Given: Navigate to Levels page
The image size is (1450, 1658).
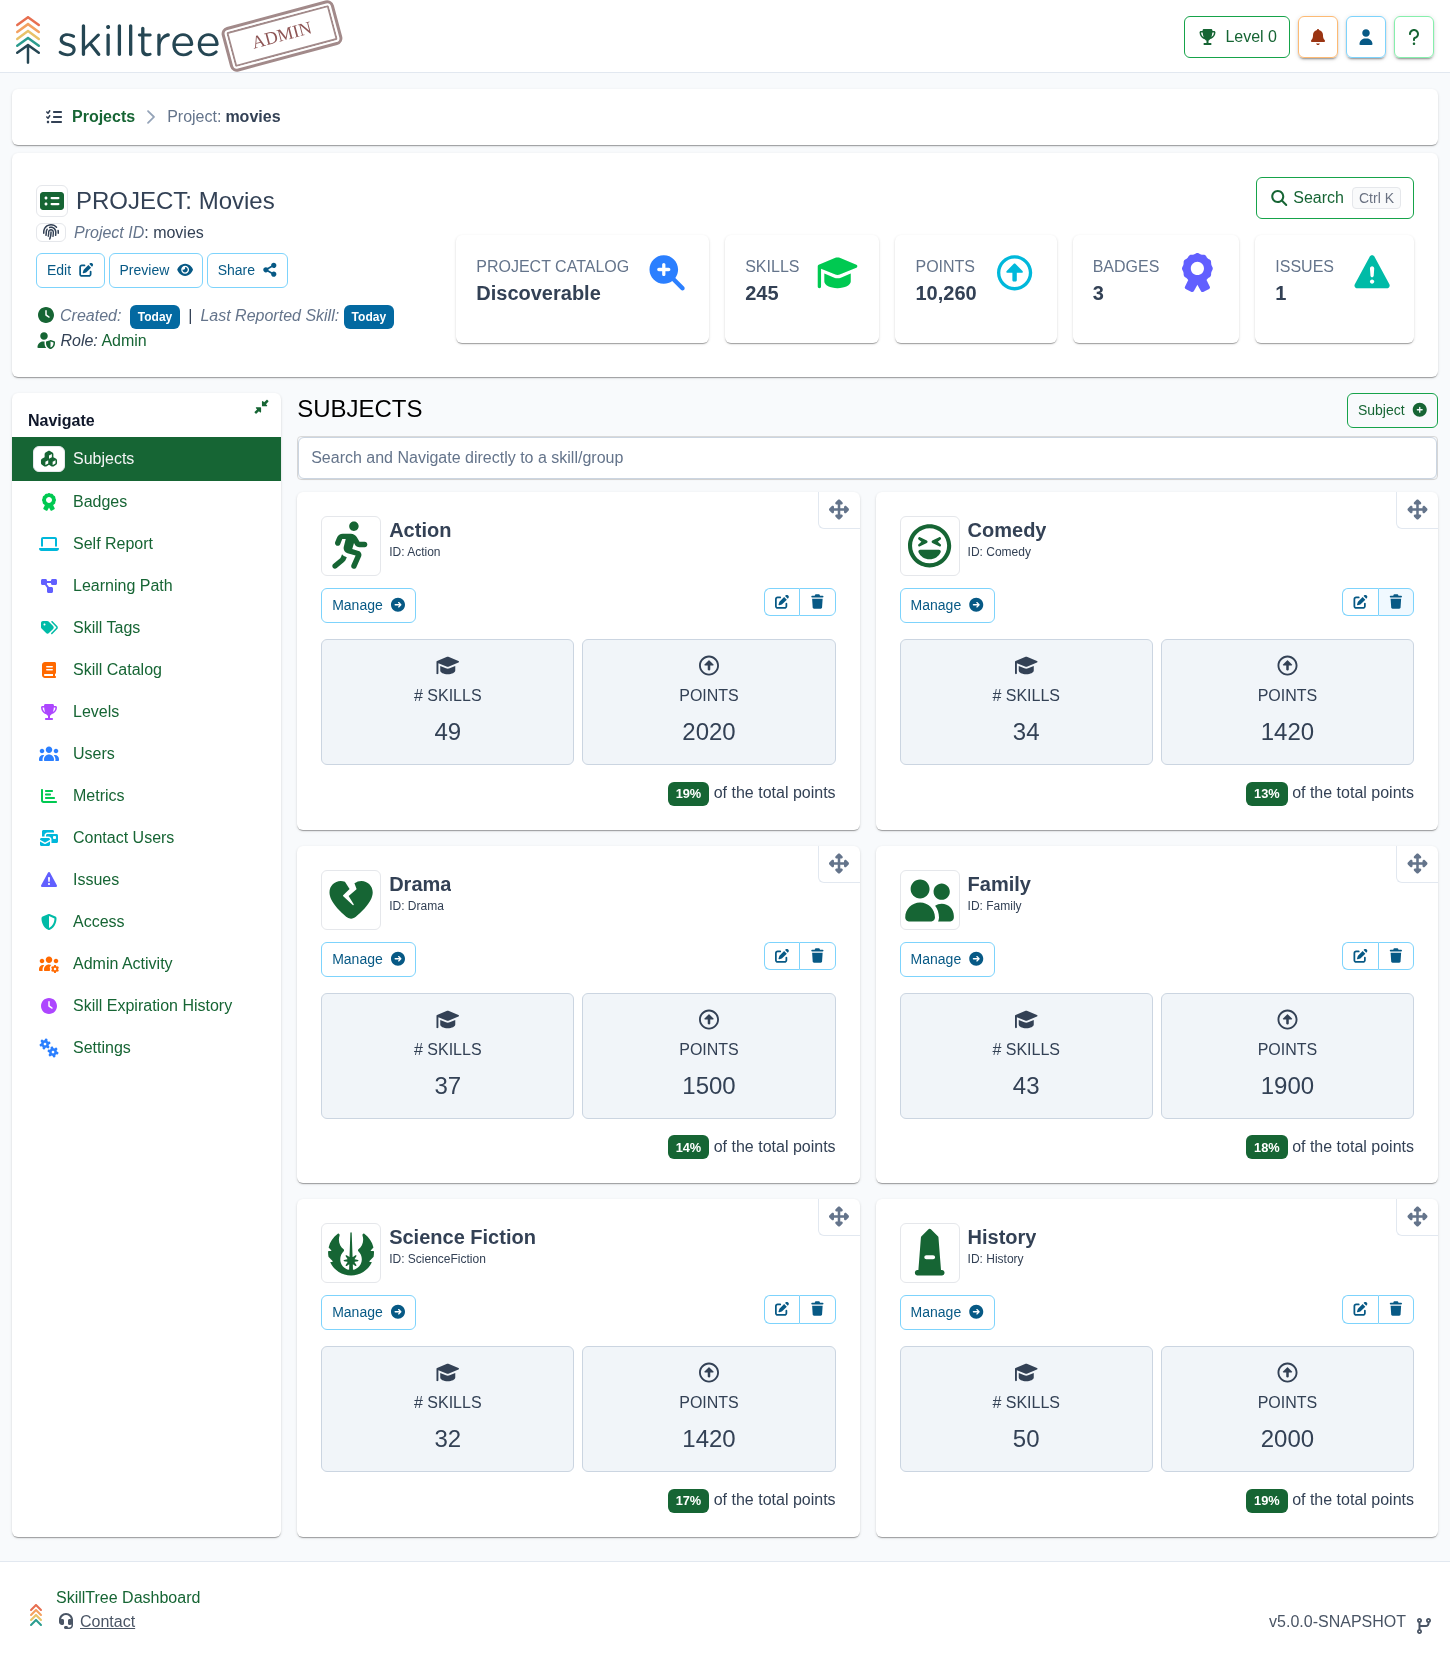Looking at the screenshot, I should point(146,712).
